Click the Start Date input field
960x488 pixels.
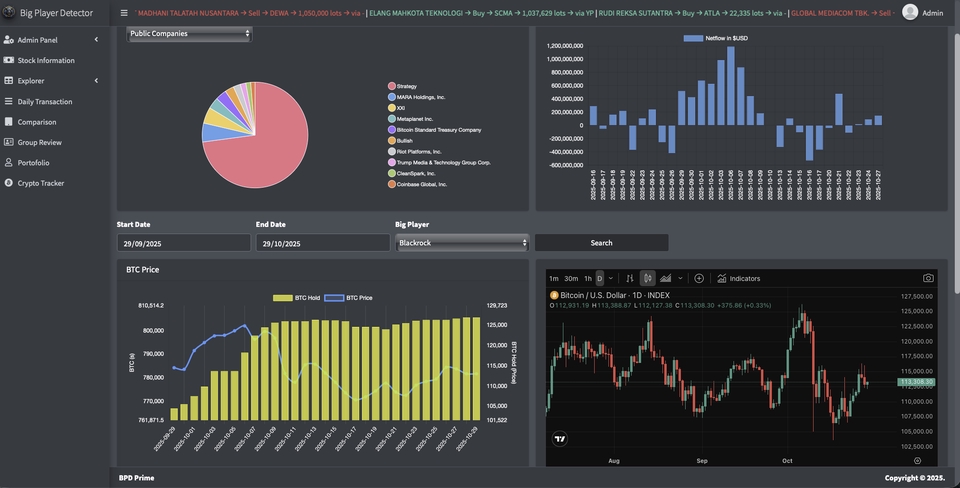pos(183,243)
